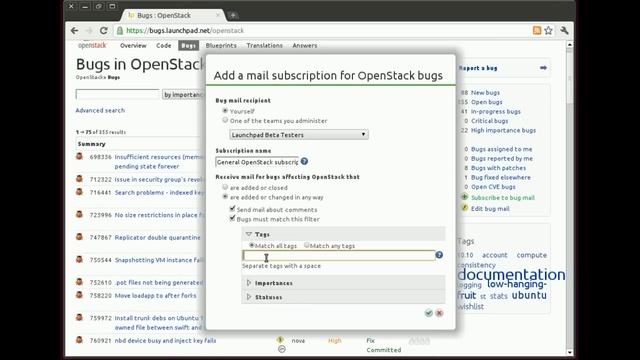Select Yourself as bug mail recipient
Image resolution: width=640 pixels, height=360 pixels.
pos(225,111)
